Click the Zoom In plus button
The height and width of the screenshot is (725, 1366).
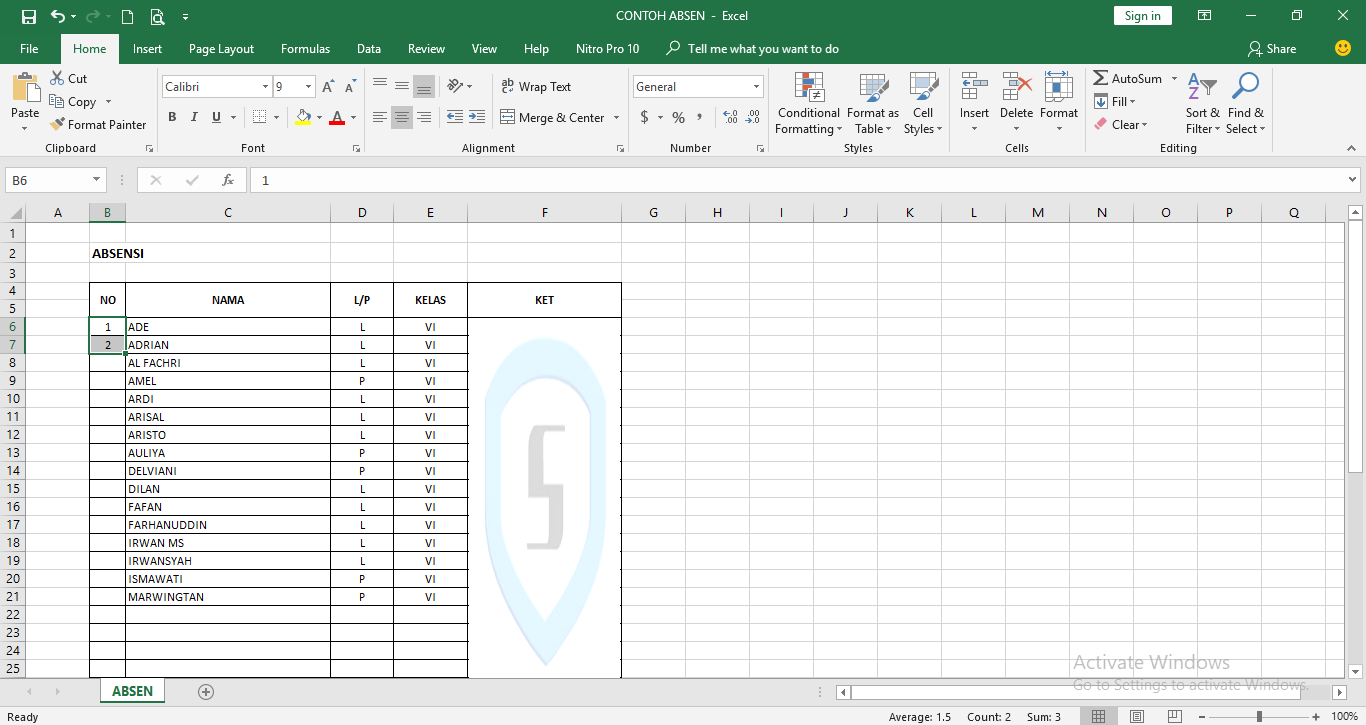pyautogui.click(x=1316, y=716)
